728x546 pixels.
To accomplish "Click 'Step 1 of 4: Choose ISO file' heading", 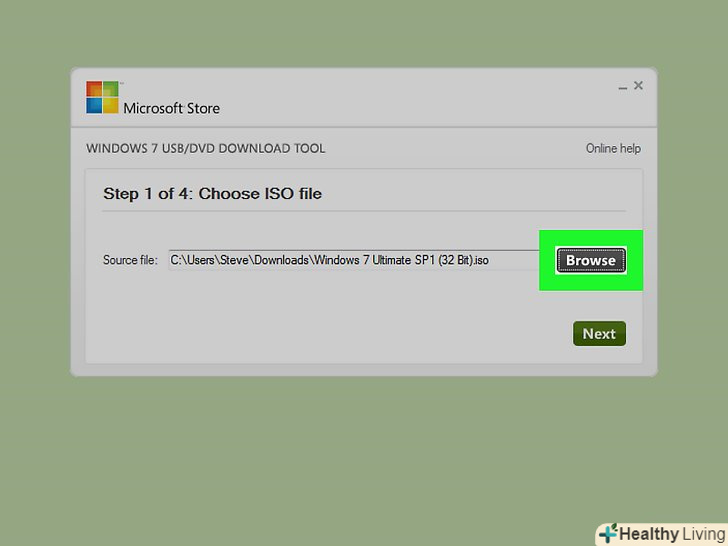I will tap(212, 194).
